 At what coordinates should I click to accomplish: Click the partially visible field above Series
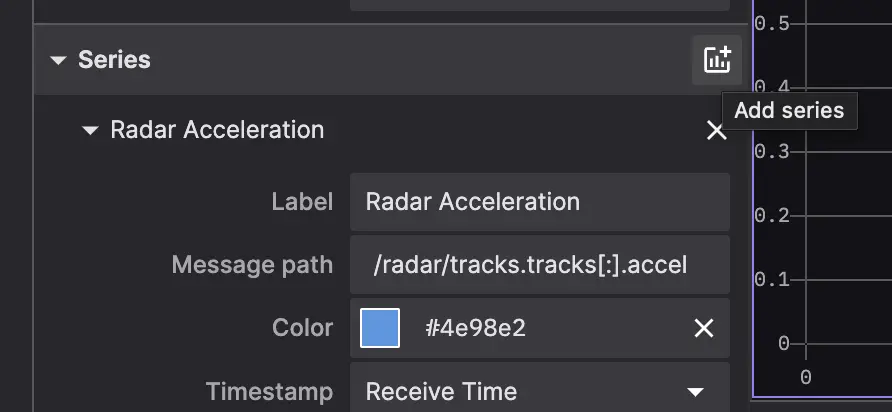point(540,5)
